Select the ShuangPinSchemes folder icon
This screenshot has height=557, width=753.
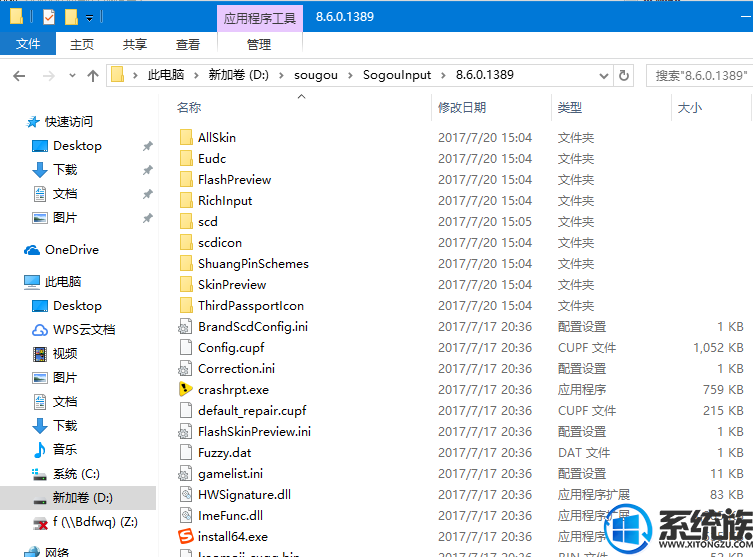pos(186,264)
